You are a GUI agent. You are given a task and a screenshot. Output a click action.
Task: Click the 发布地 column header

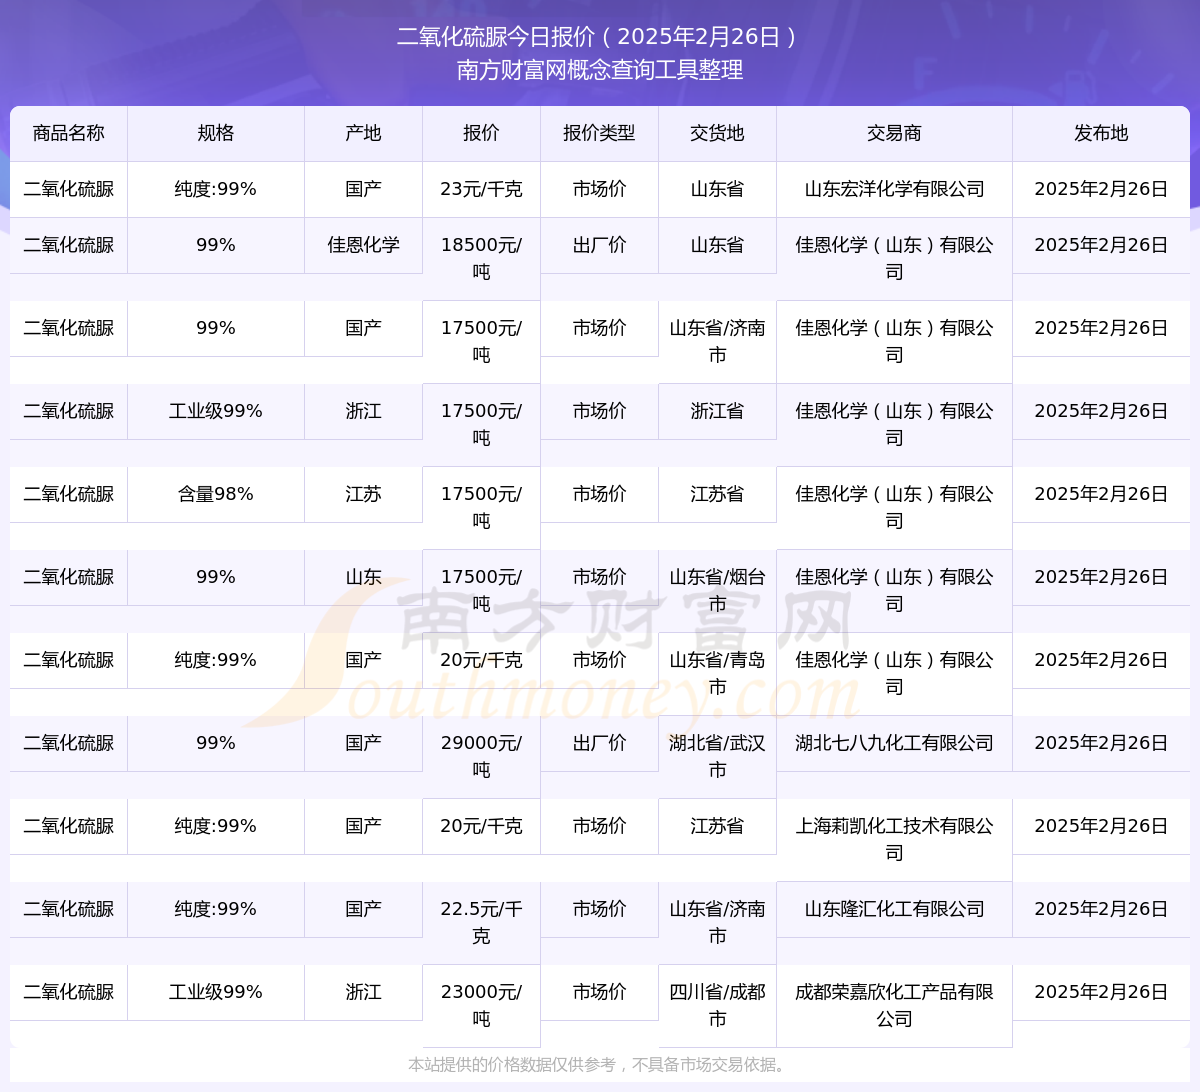pos(1101,133)
